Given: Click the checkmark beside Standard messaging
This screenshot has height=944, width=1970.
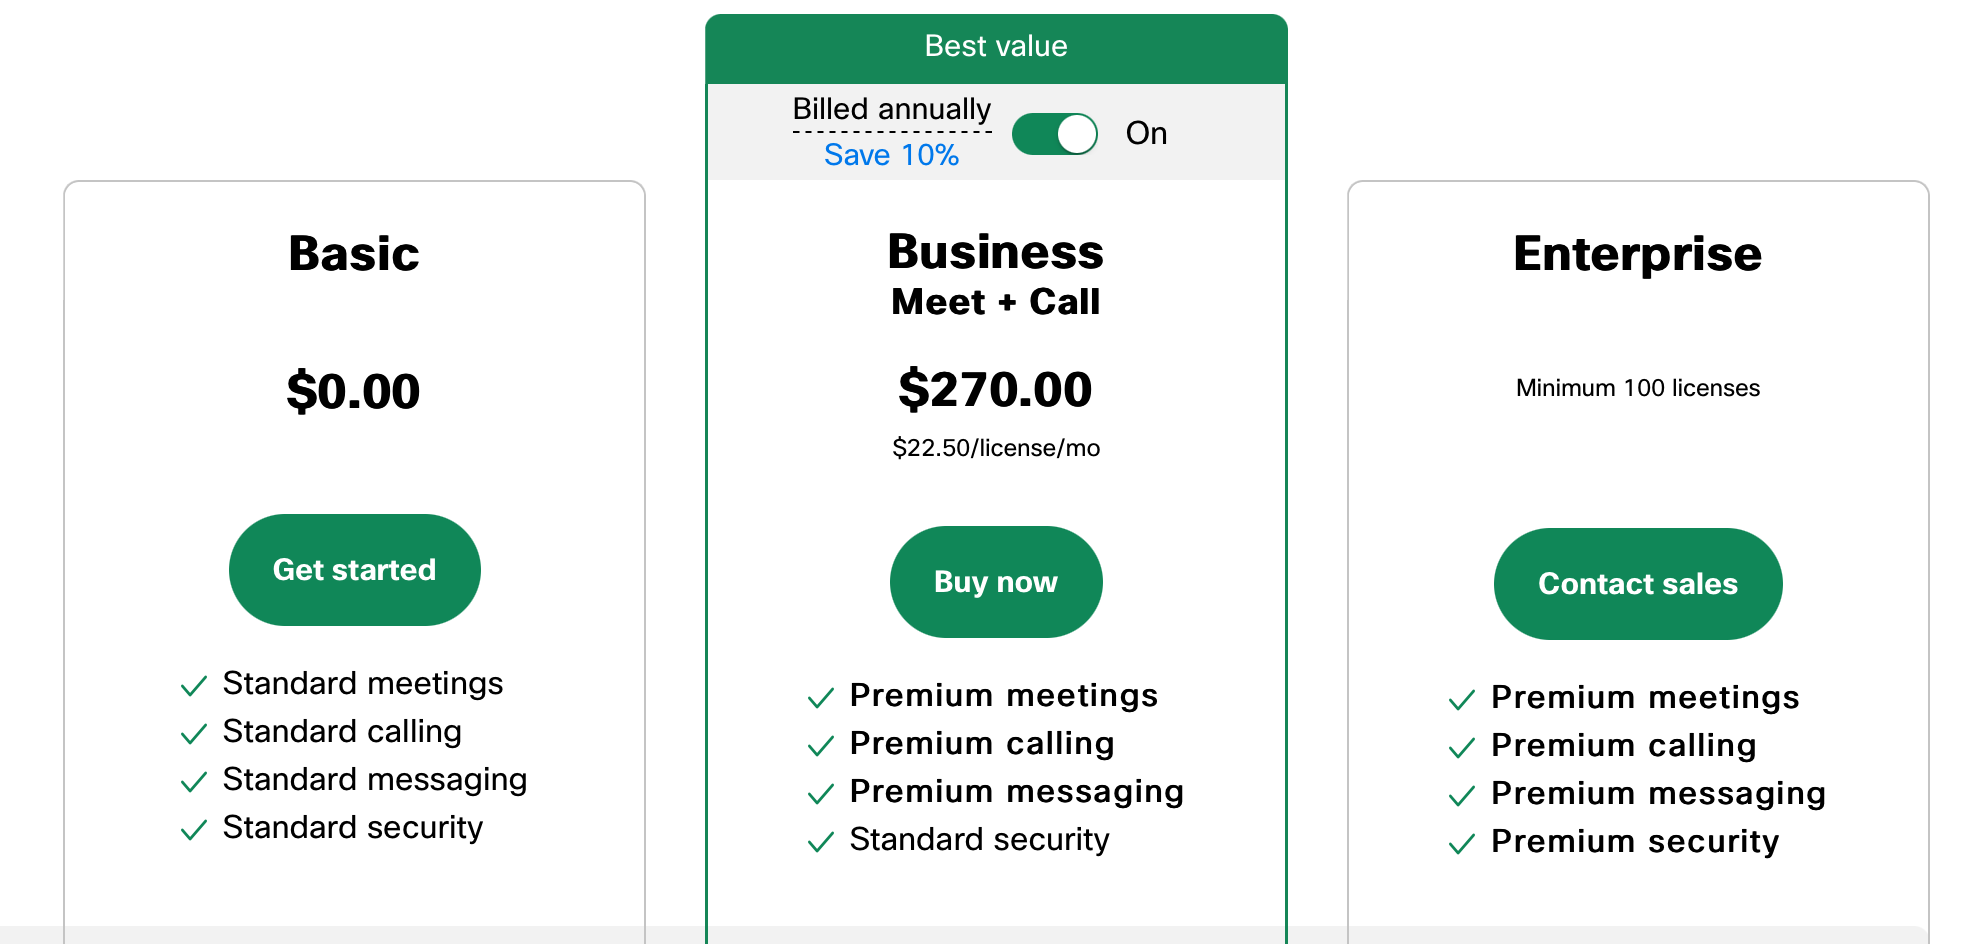Looking at the screenshot, I should pos(192,782).
